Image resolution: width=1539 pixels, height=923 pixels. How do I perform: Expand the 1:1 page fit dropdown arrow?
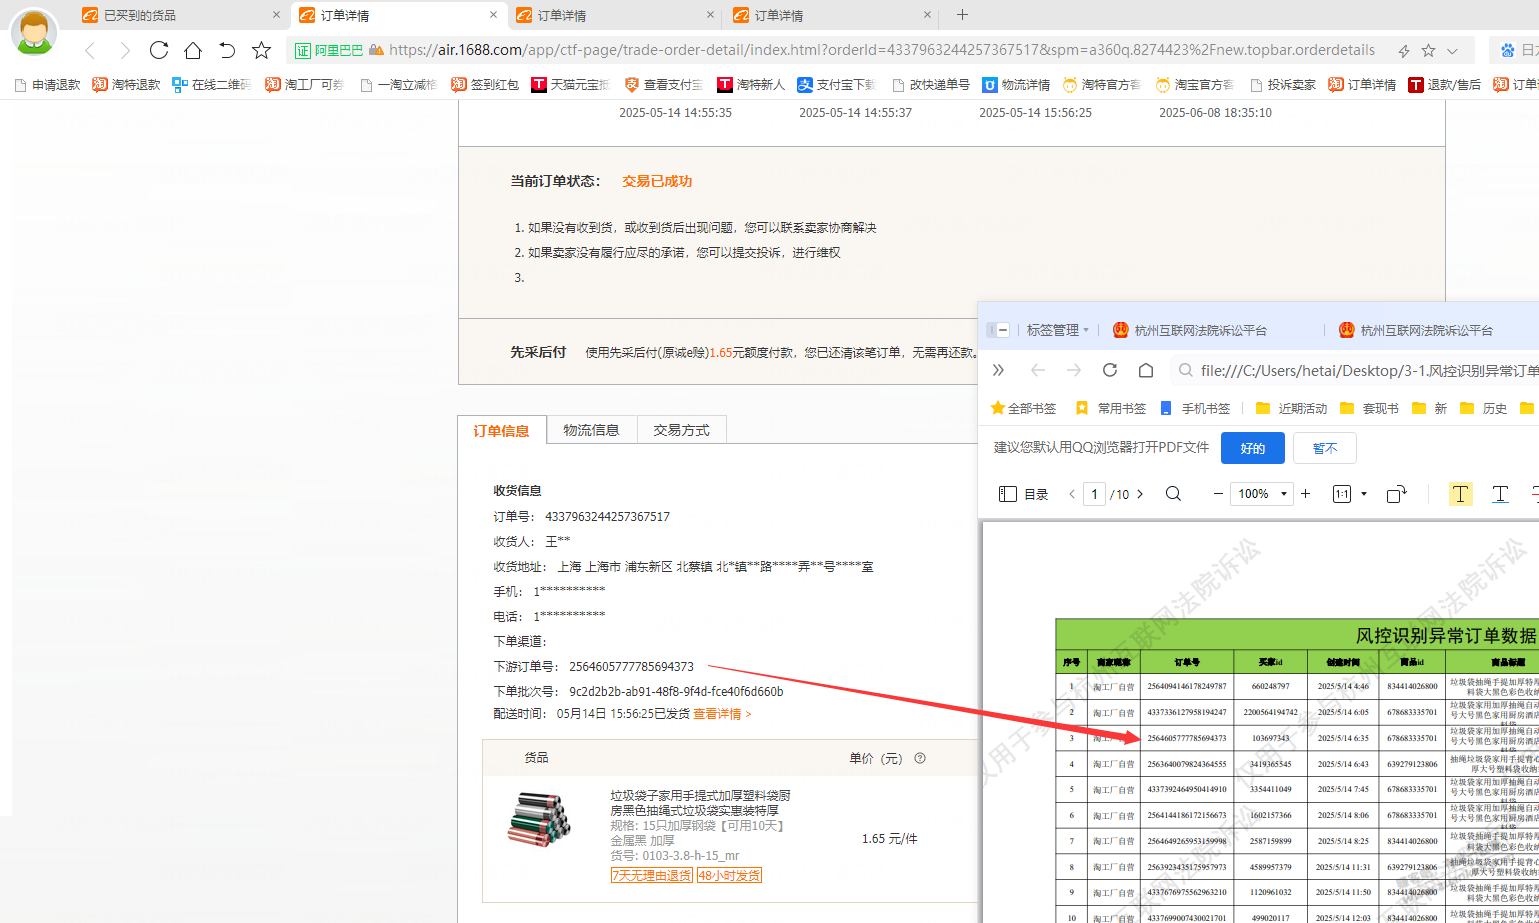click(1364, 494)
